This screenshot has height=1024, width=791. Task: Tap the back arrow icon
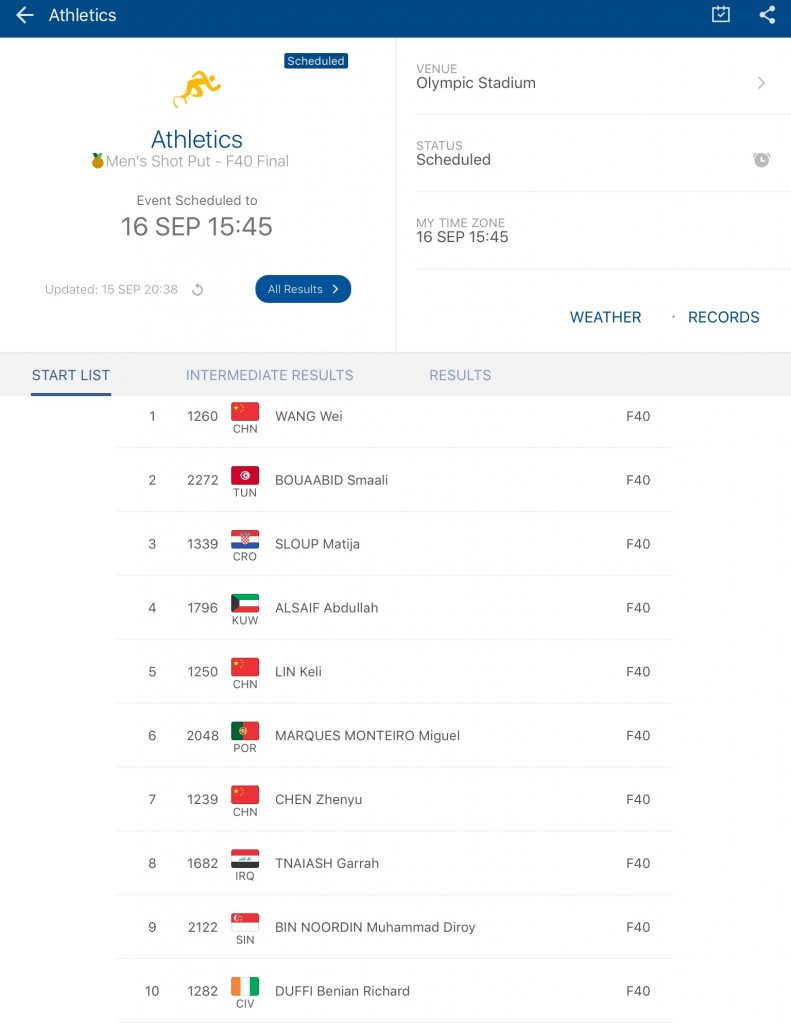pos(25,15)
